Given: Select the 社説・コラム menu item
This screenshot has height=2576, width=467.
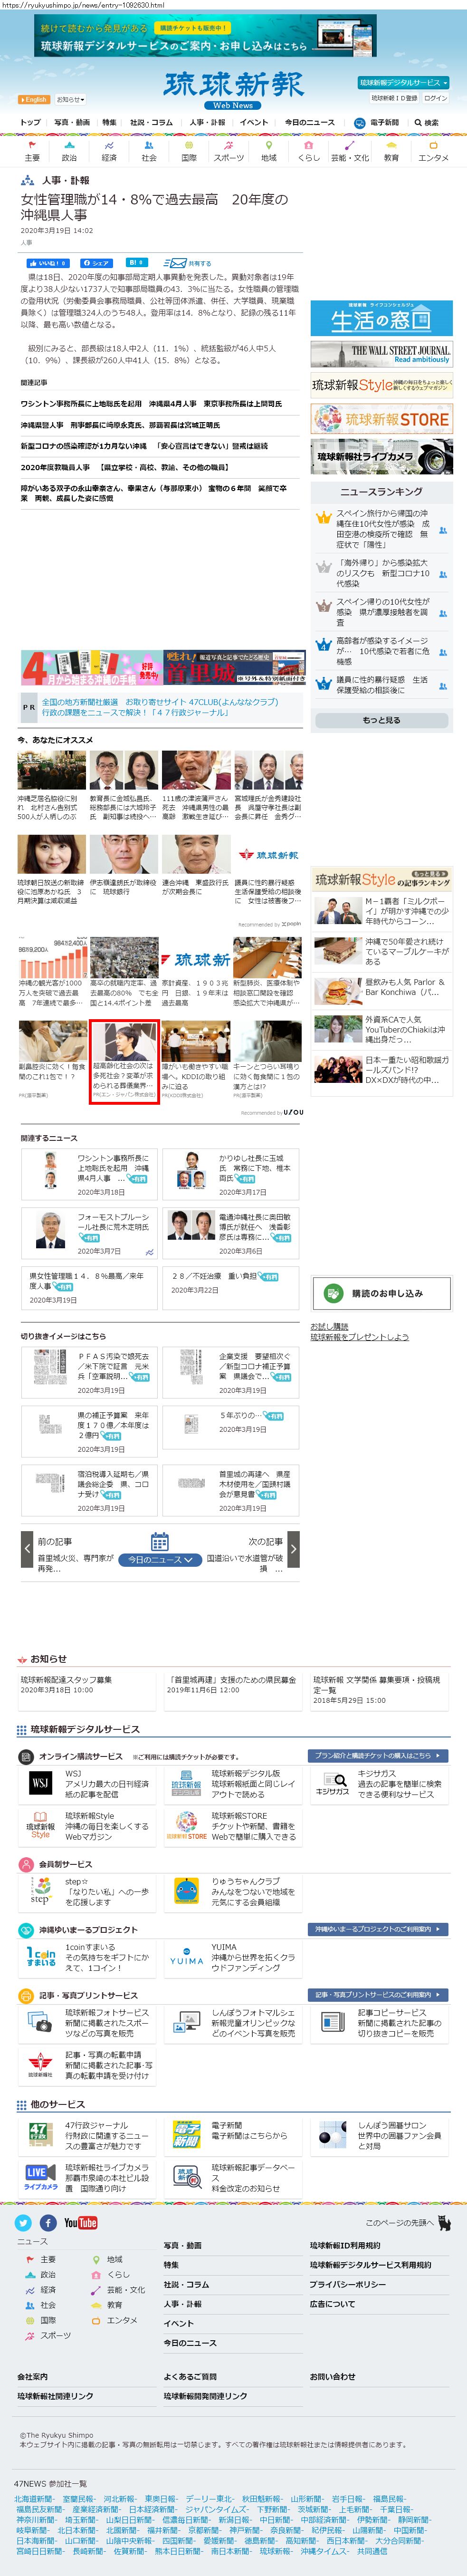Looking at the screenshot, I should pyautogui.click(x=151, y=122).
